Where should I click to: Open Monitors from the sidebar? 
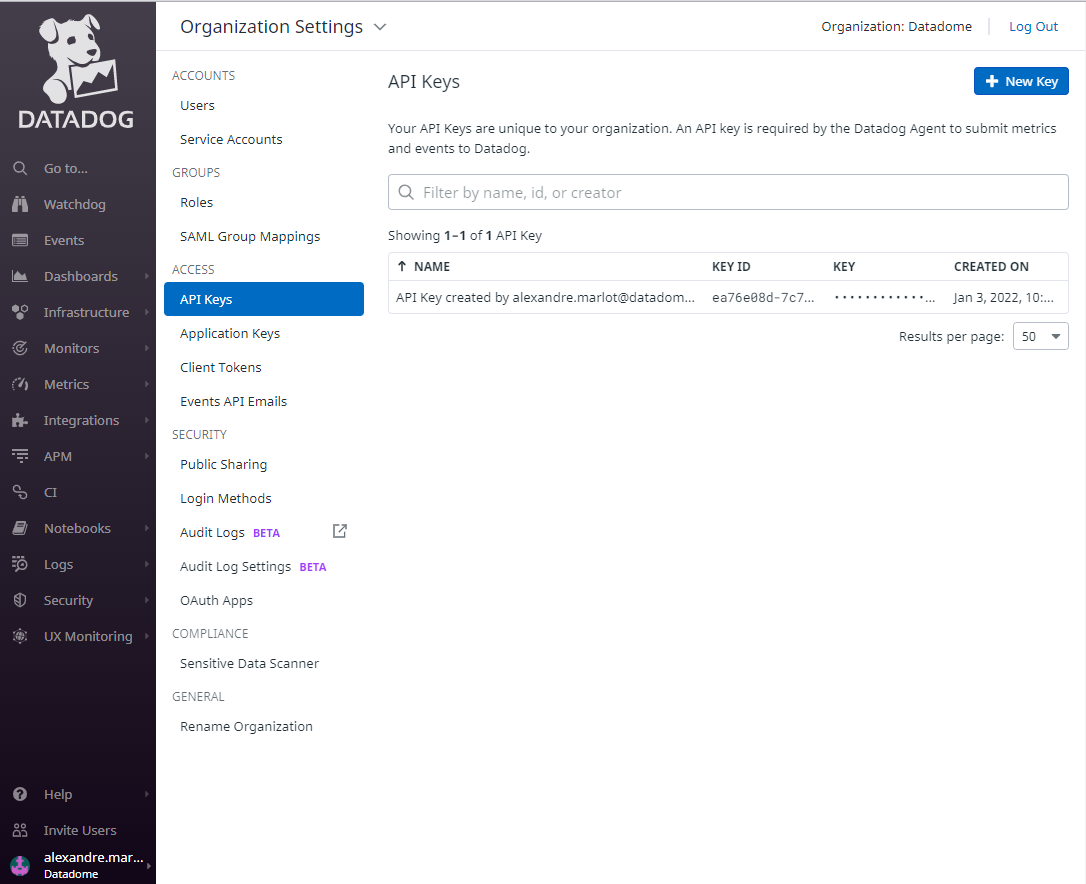[x=20, y=348]
